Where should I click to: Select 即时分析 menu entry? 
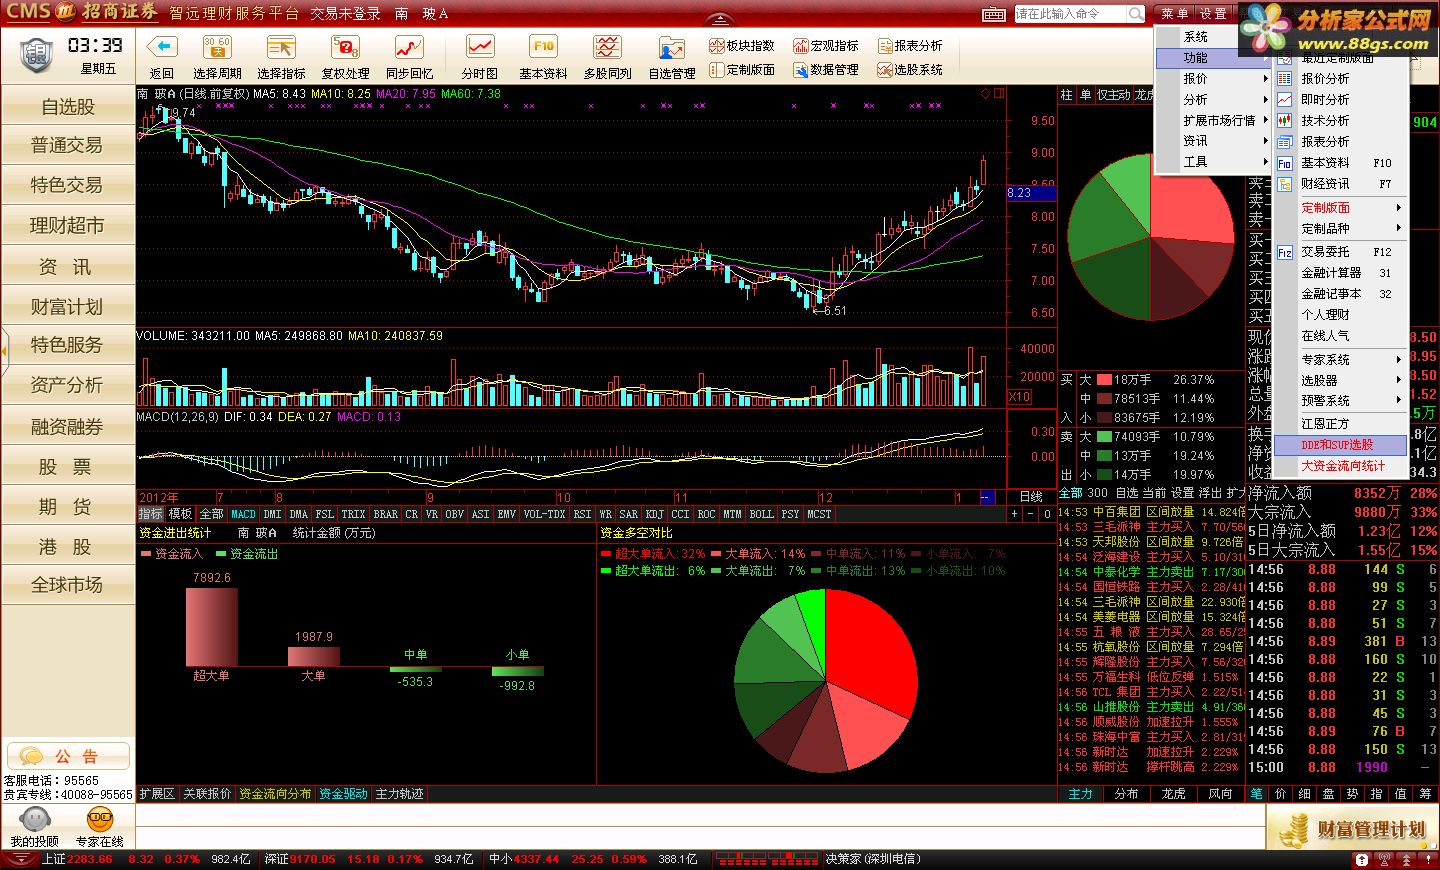point(1340,99)
